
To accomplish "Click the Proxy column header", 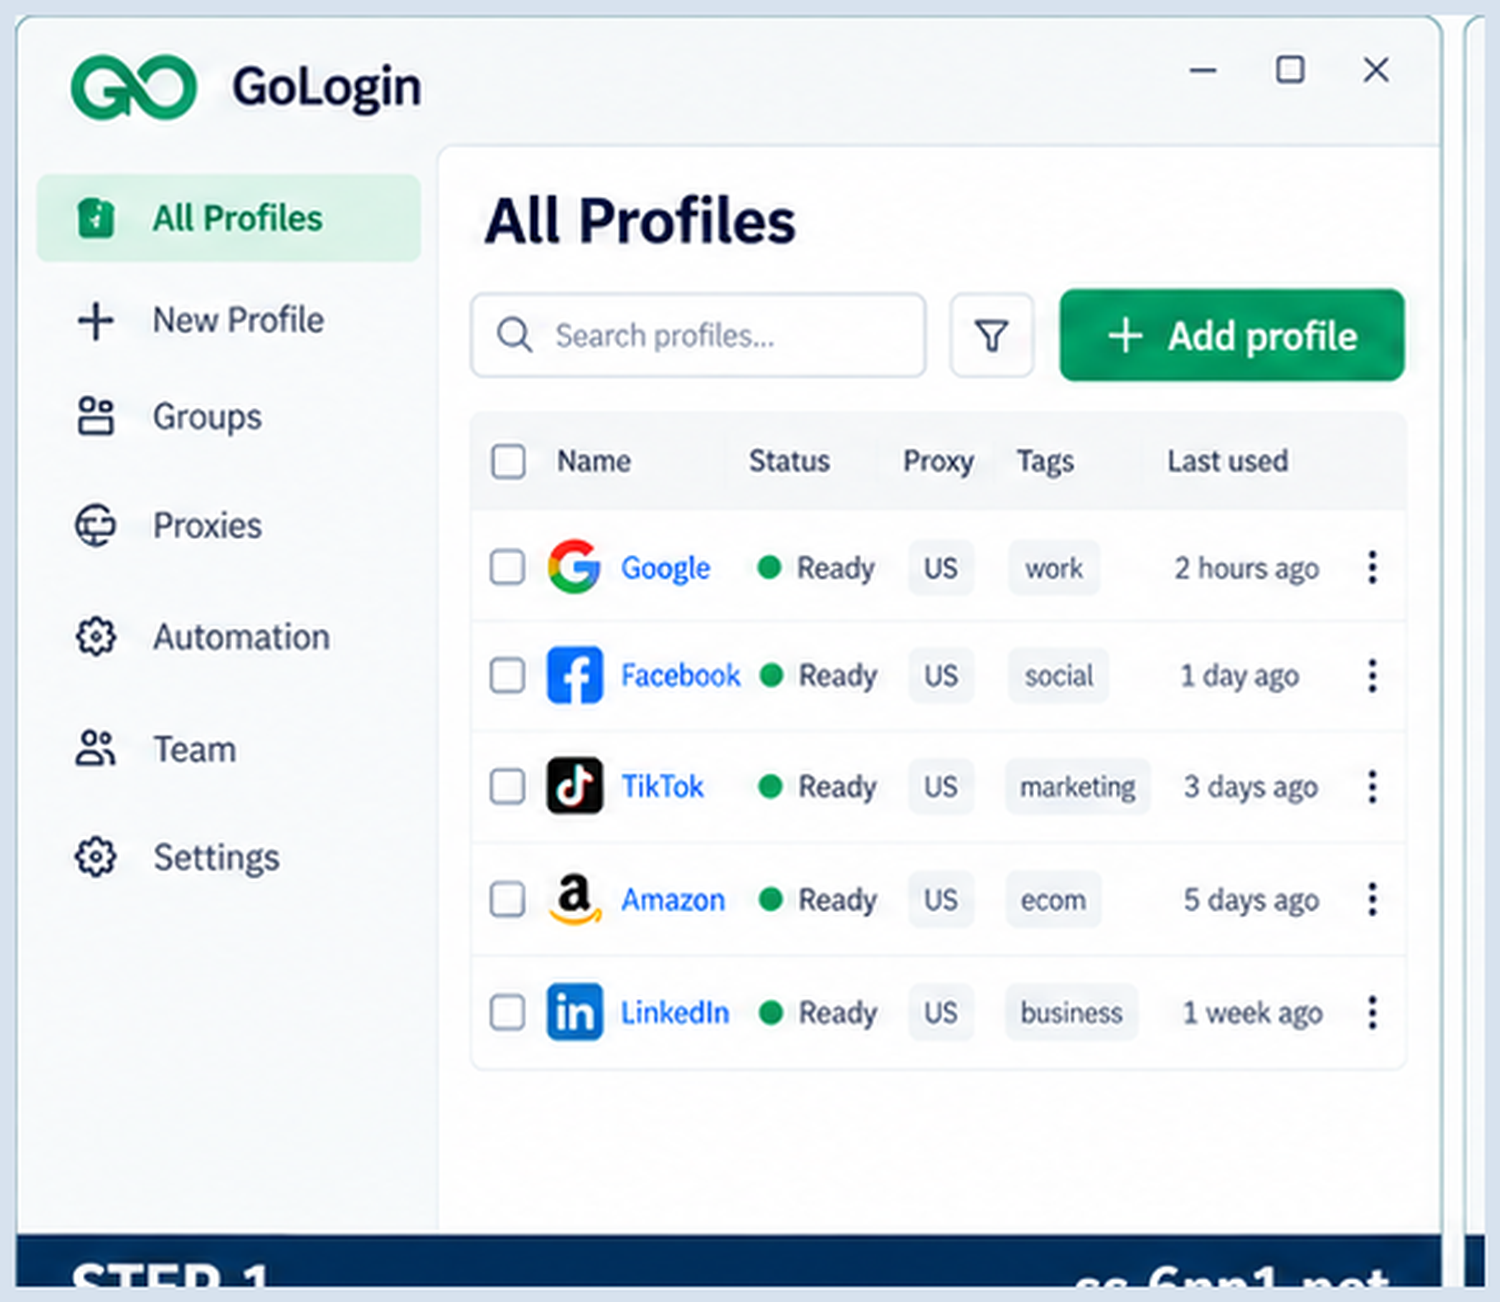I will coord(938,461).
